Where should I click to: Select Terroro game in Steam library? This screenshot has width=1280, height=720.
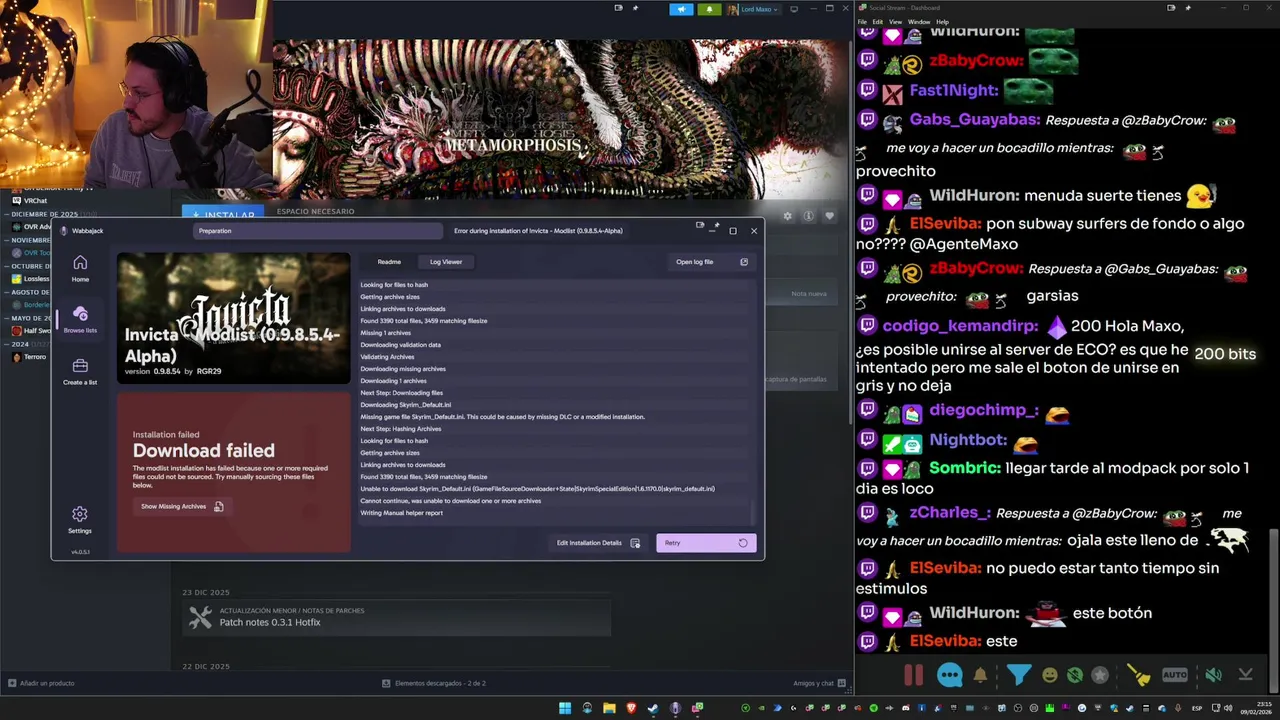tap(35, 357)
